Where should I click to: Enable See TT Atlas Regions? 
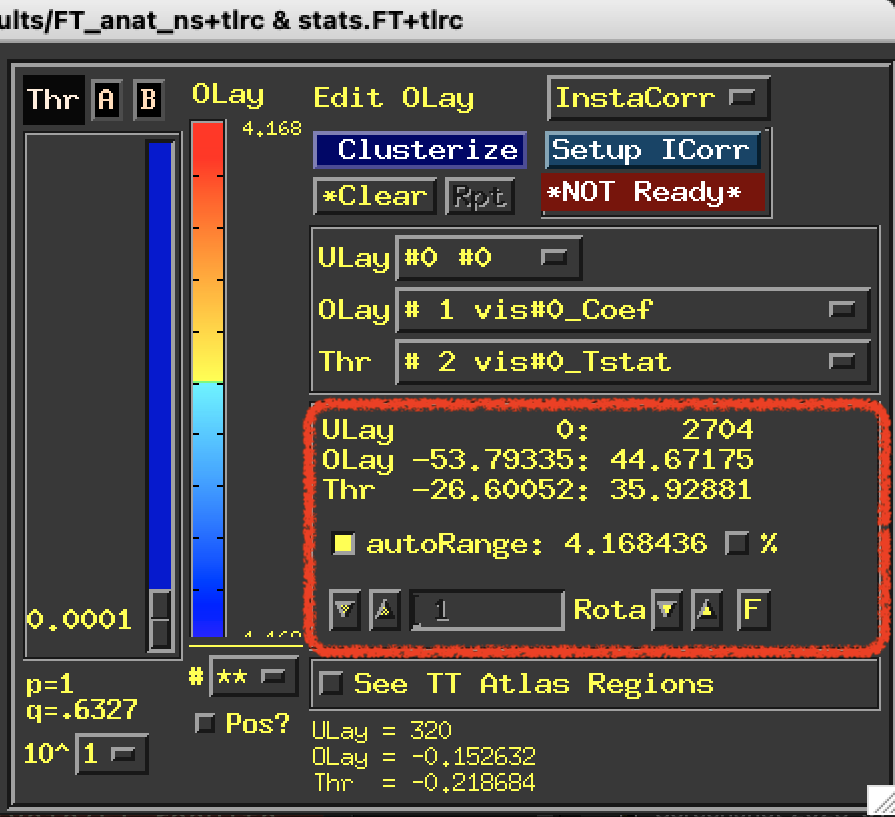point(330,684)
